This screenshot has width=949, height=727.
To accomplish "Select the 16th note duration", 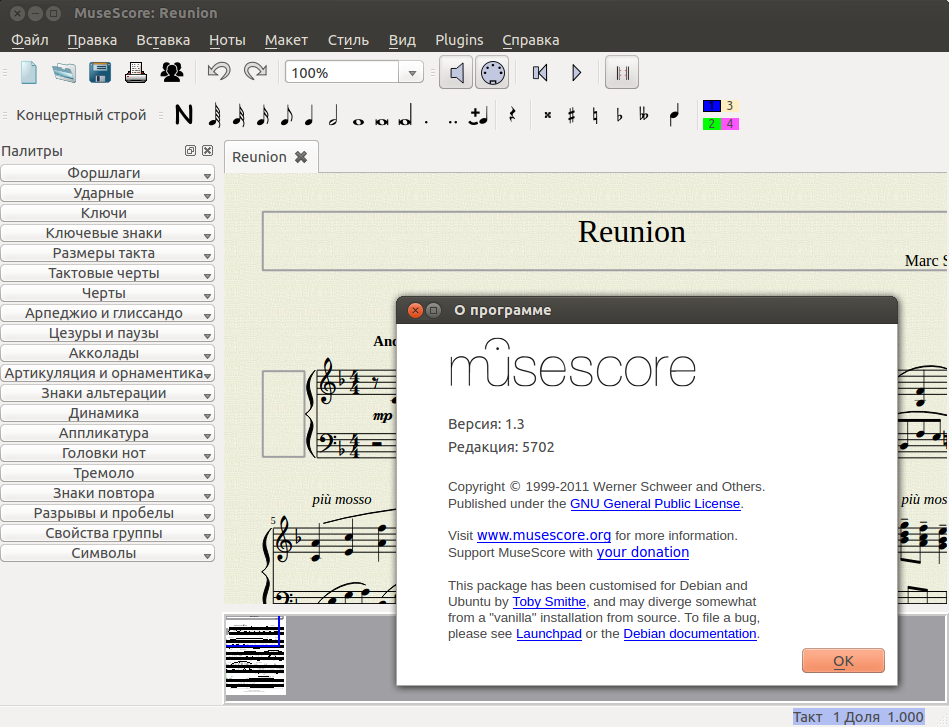I will pos(263,114).
